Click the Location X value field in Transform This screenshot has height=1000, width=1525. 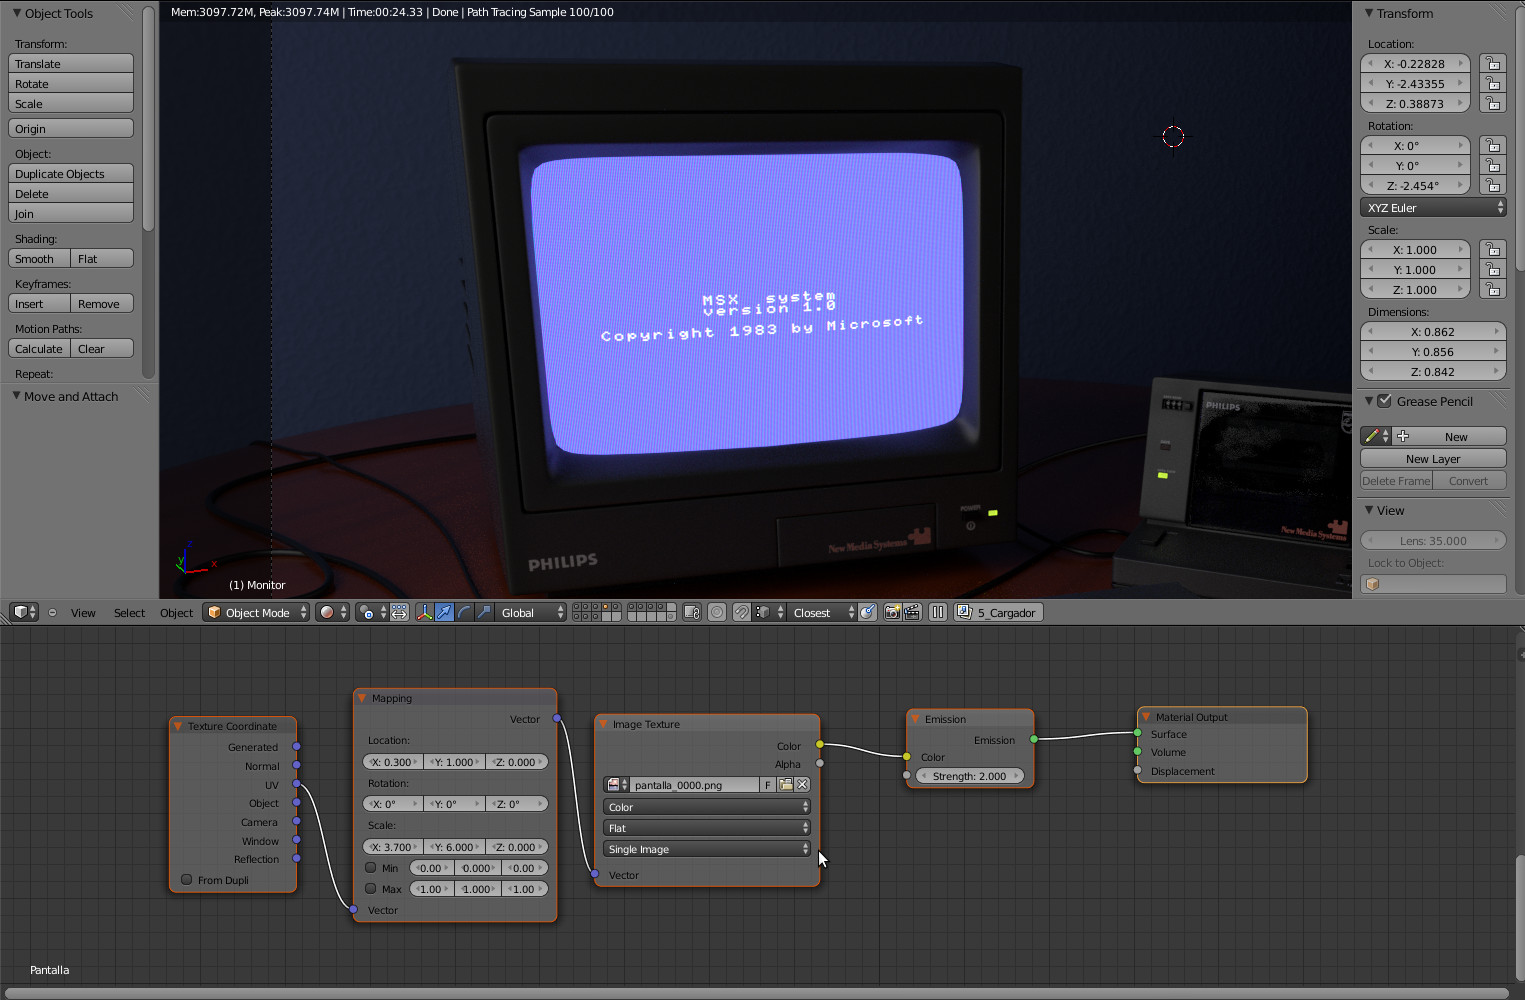pyautogui.click(x=1415, y=64)
